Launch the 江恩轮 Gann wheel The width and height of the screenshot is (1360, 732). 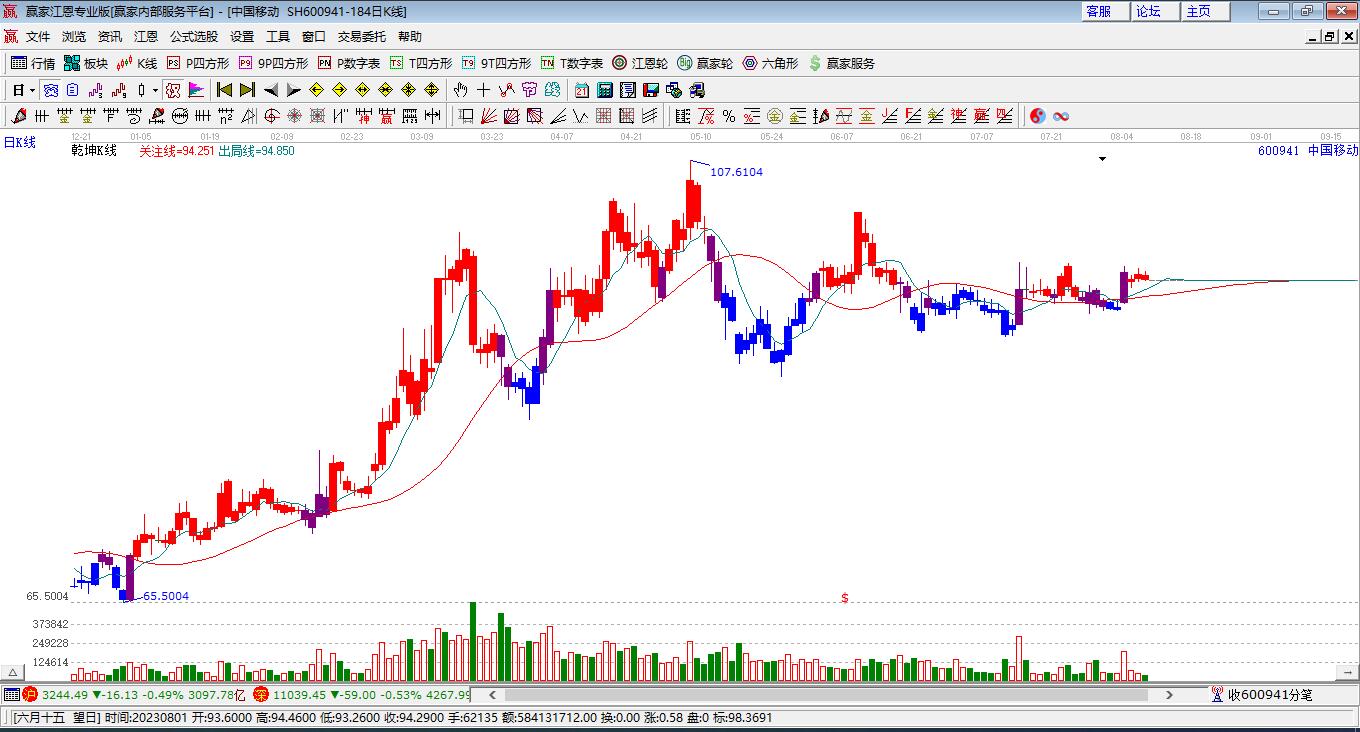[640, 63]
